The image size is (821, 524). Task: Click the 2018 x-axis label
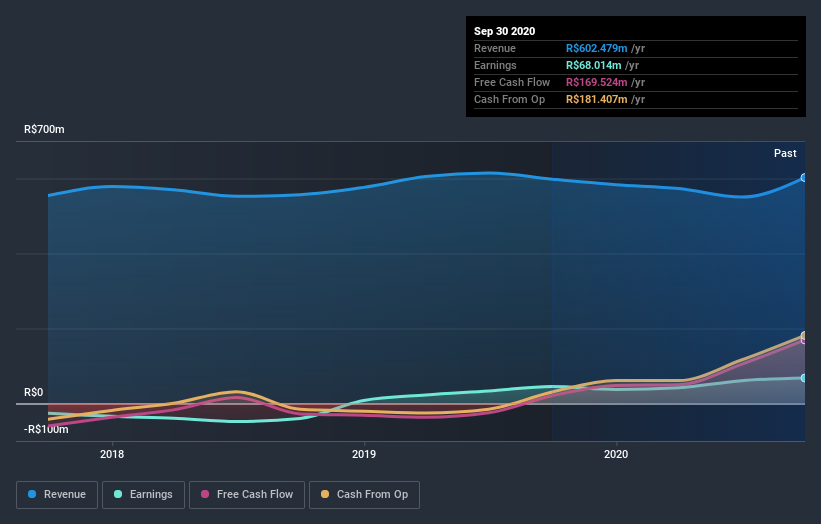point(112,454)
